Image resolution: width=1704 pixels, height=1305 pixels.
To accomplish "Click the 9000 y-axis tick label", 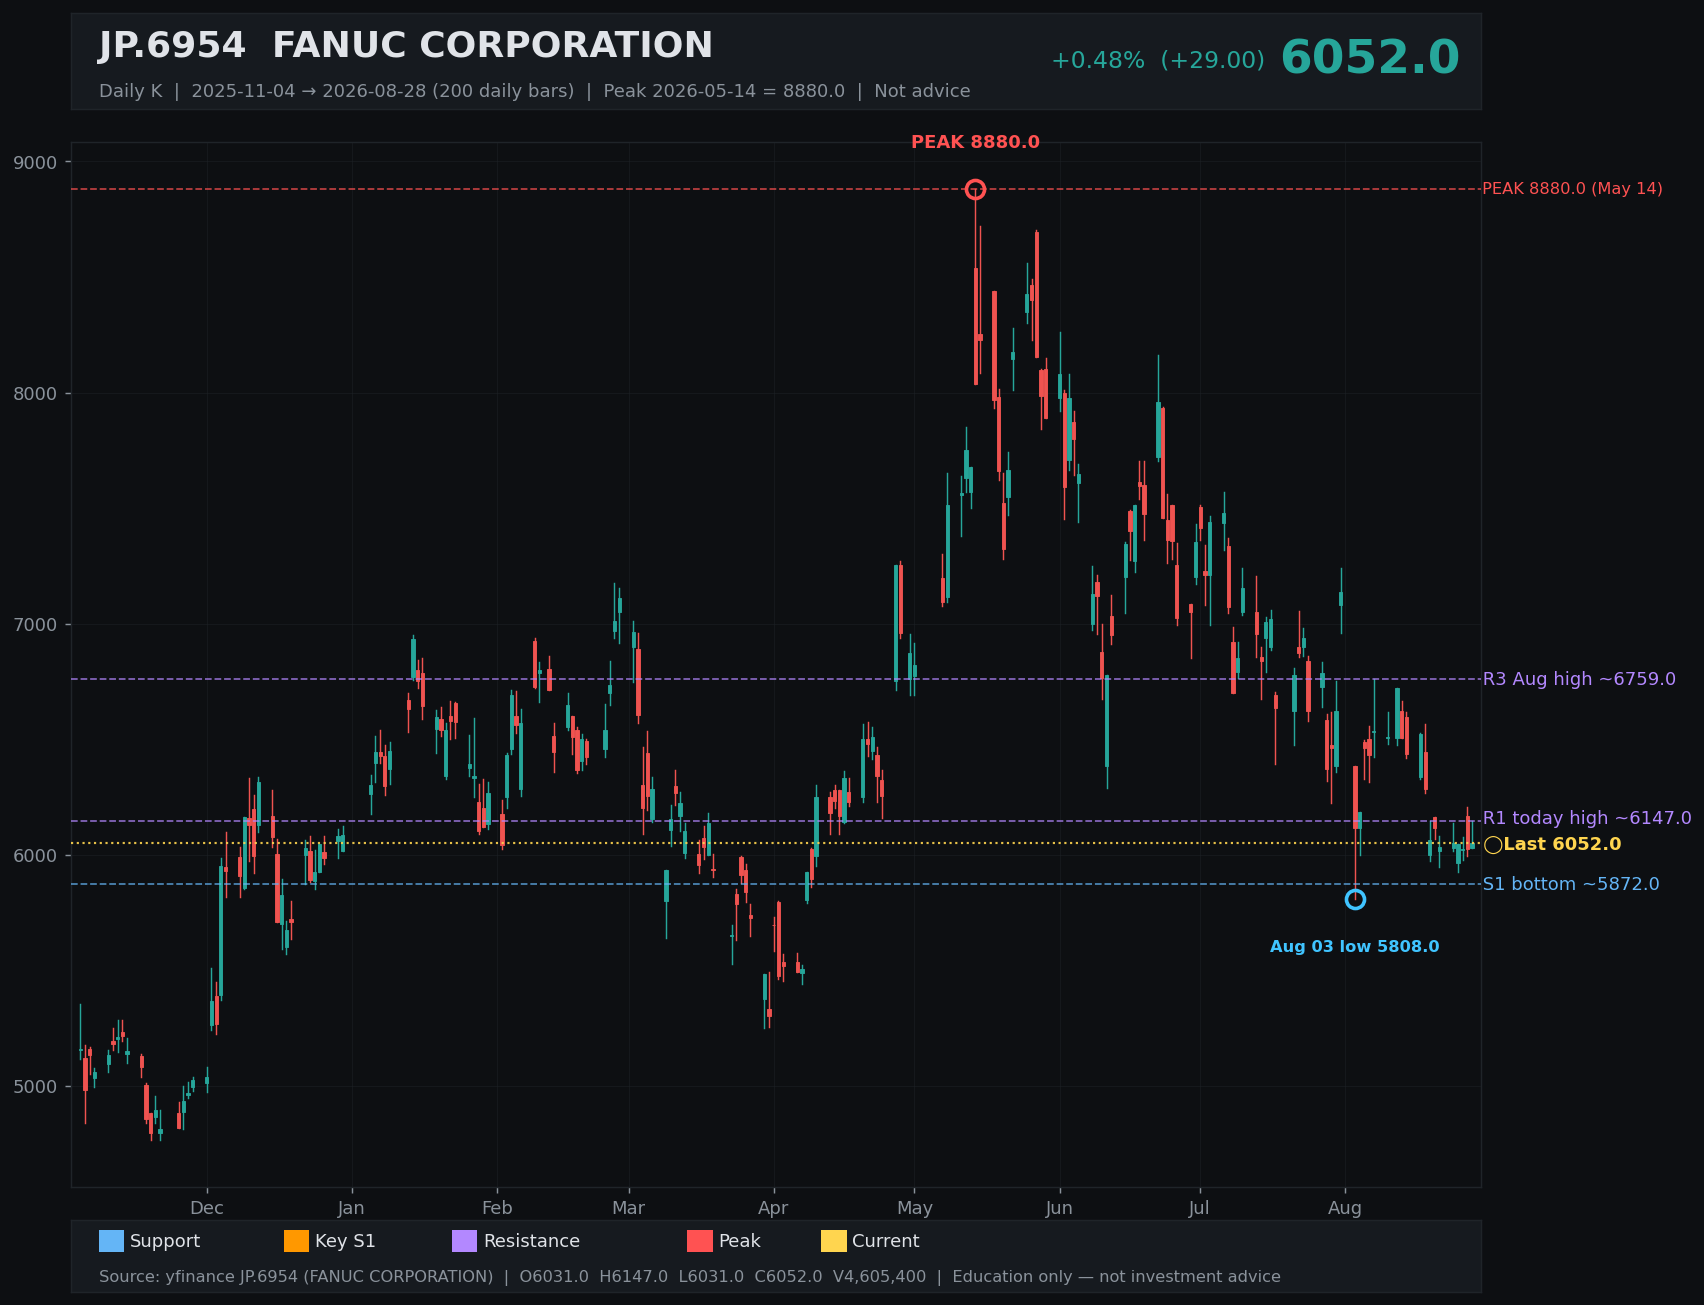I will click(x=36, y=162).
